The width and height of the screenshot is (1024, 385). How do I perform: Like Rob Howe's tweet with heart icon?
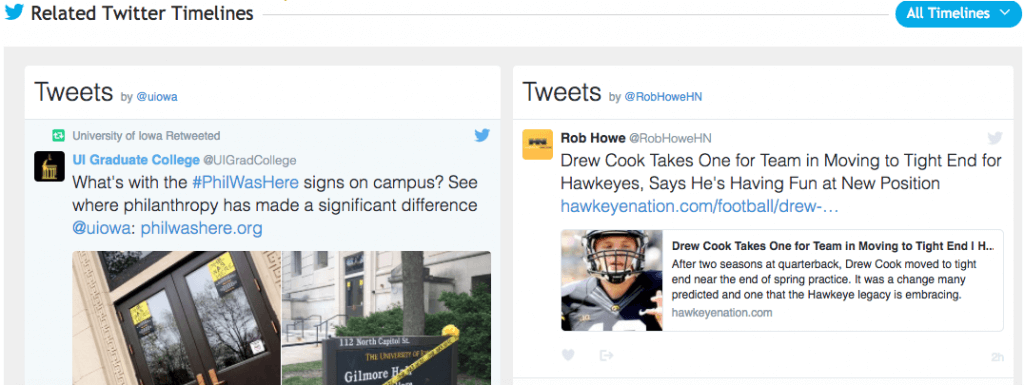568,355
